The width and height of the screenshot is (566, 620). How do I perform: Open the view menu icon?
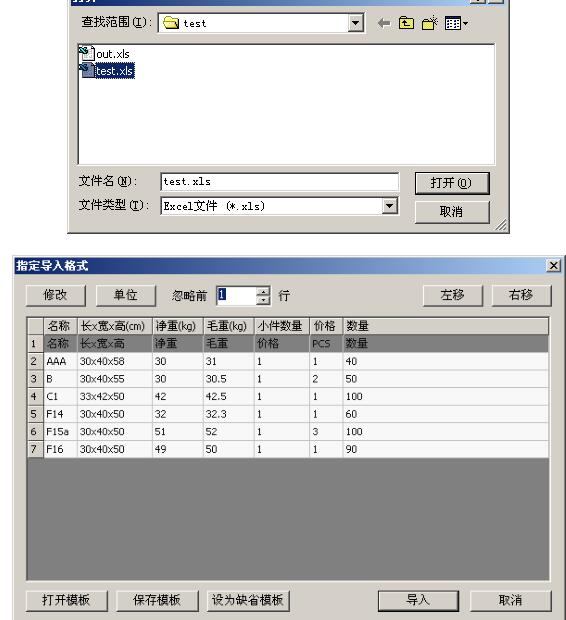[x=456, y=23]
